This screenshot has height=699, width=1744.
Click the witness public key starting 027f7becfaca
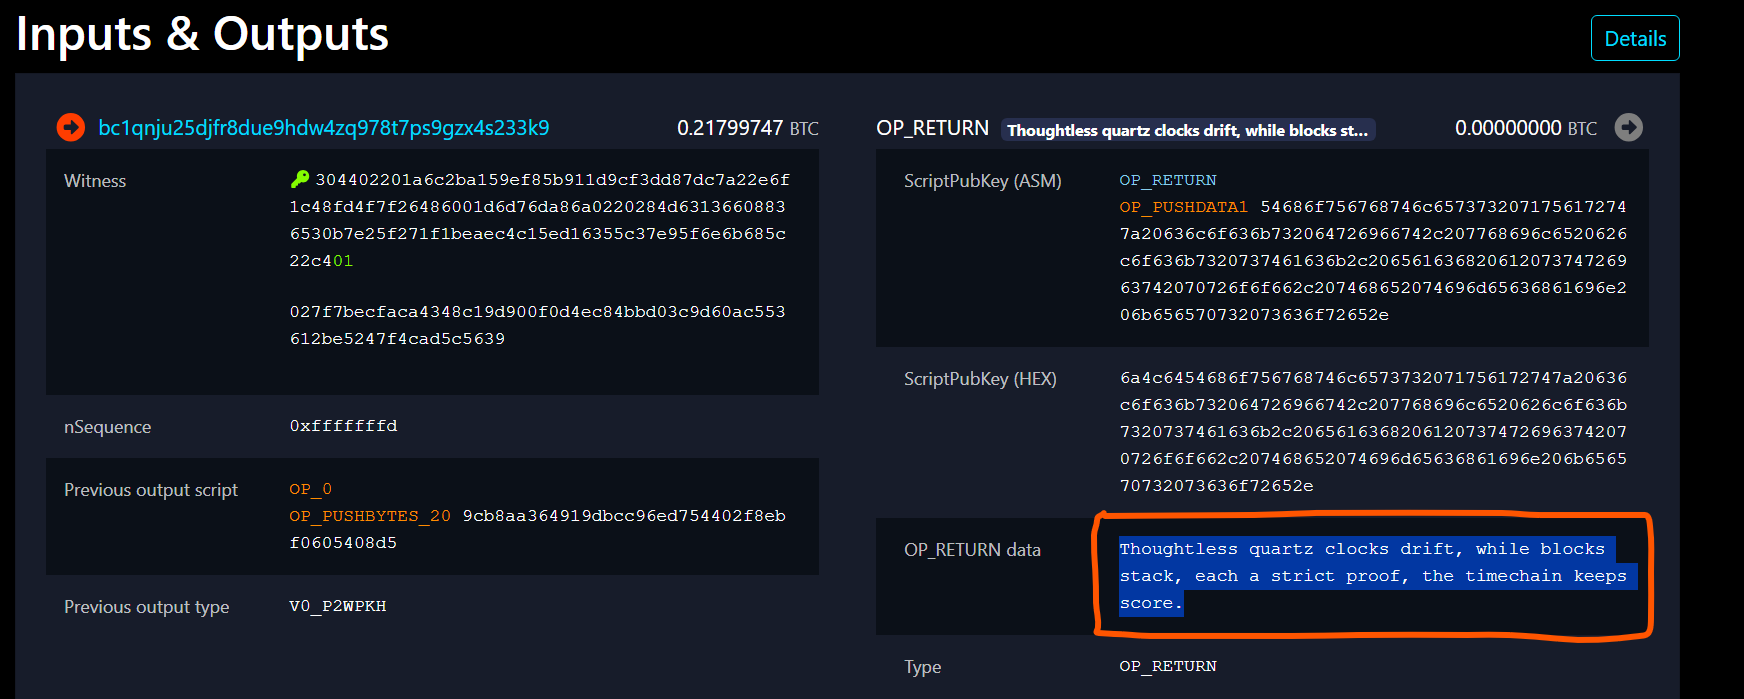pyautogui.click(x=537, y=325)
